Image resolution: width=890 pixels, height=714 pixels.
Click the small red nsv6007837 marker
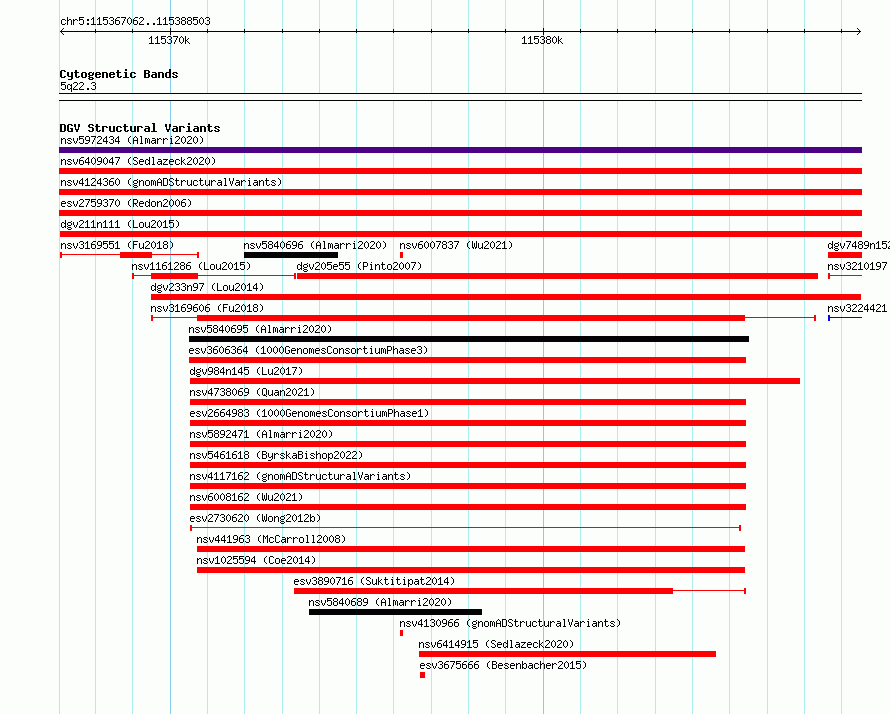(x=401, y=255)
